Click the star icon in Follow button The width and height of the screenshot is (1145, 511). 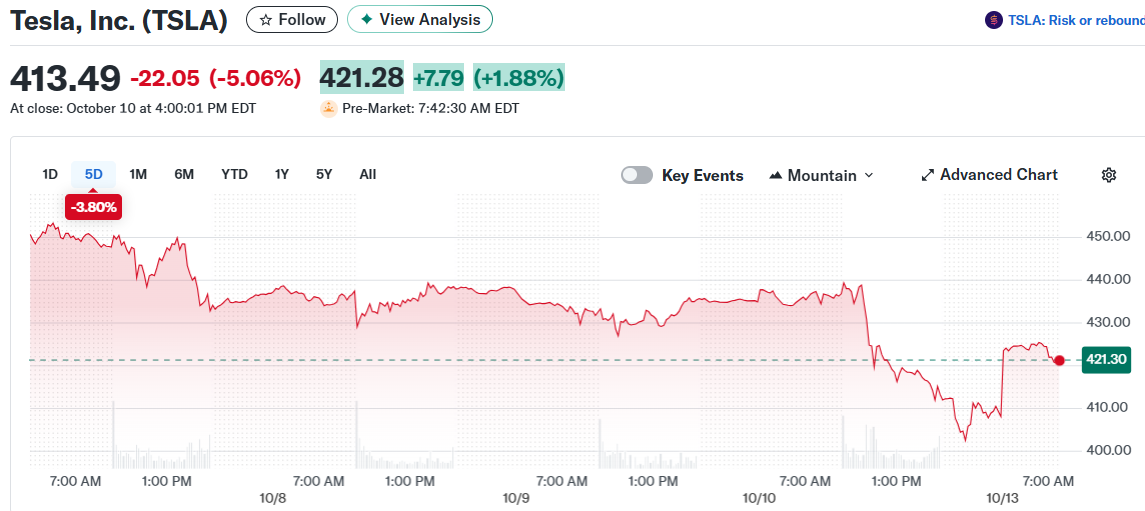[x=265, y=20]
